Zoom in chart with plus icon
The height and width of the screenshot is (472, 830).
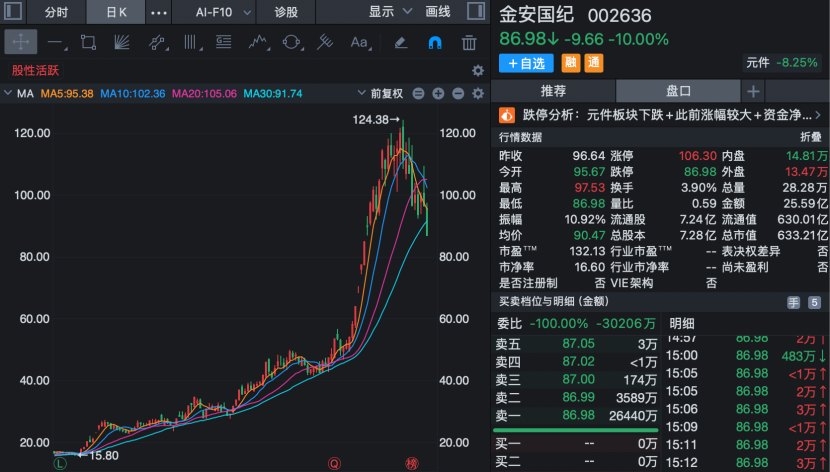point(438,94)
